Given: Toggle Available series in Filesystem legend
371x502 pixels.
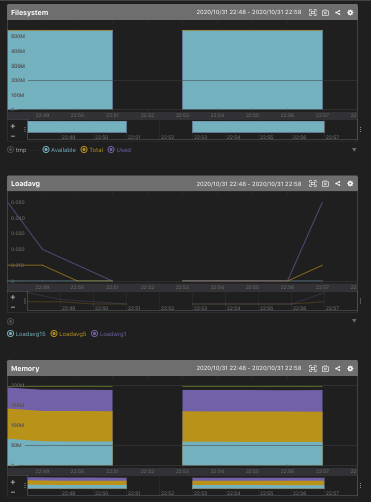Looking at the screenshot, I should coord(59,150).
